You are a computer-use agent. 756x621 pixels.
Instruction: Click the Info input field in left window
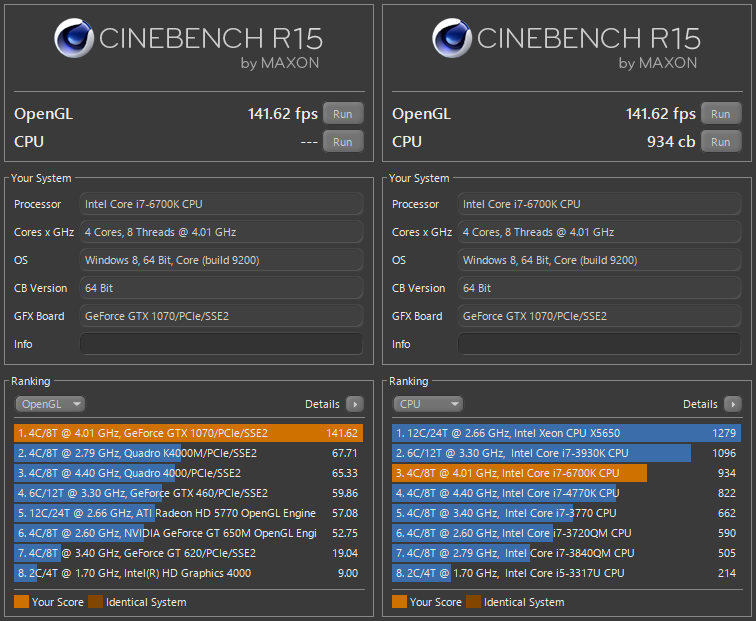[221, 344]
